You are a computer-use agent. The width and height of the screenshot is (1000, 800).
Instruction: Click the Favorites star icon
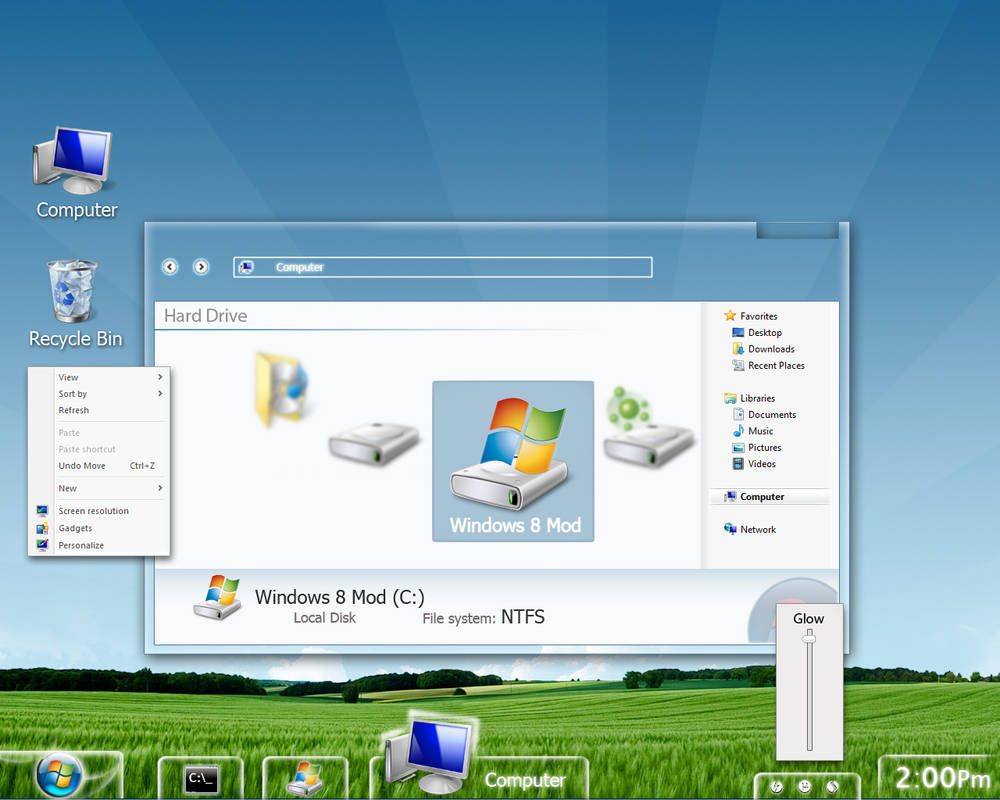[x=730, y=315]
